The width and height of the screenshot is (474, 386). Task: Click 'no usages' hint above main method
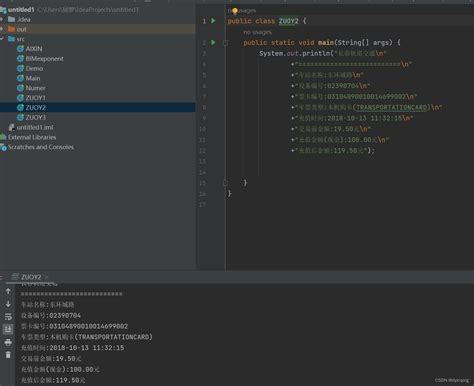point(257,32)
